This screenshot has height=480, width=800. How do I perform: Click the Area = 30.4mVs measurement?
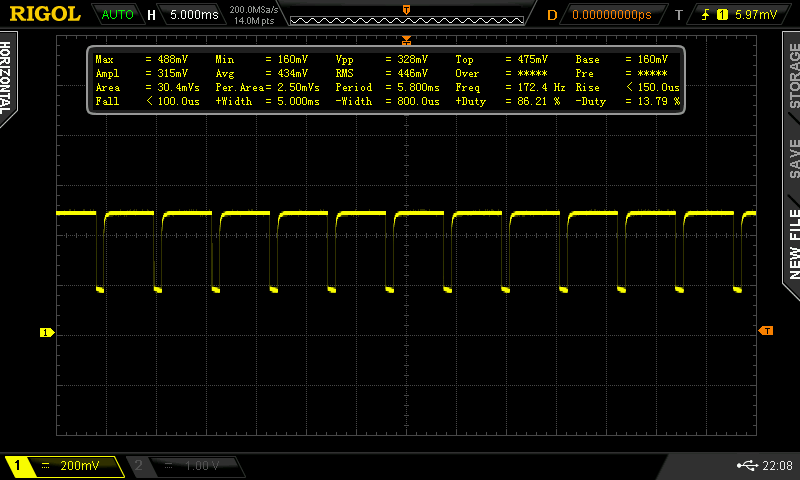(147, 87)
